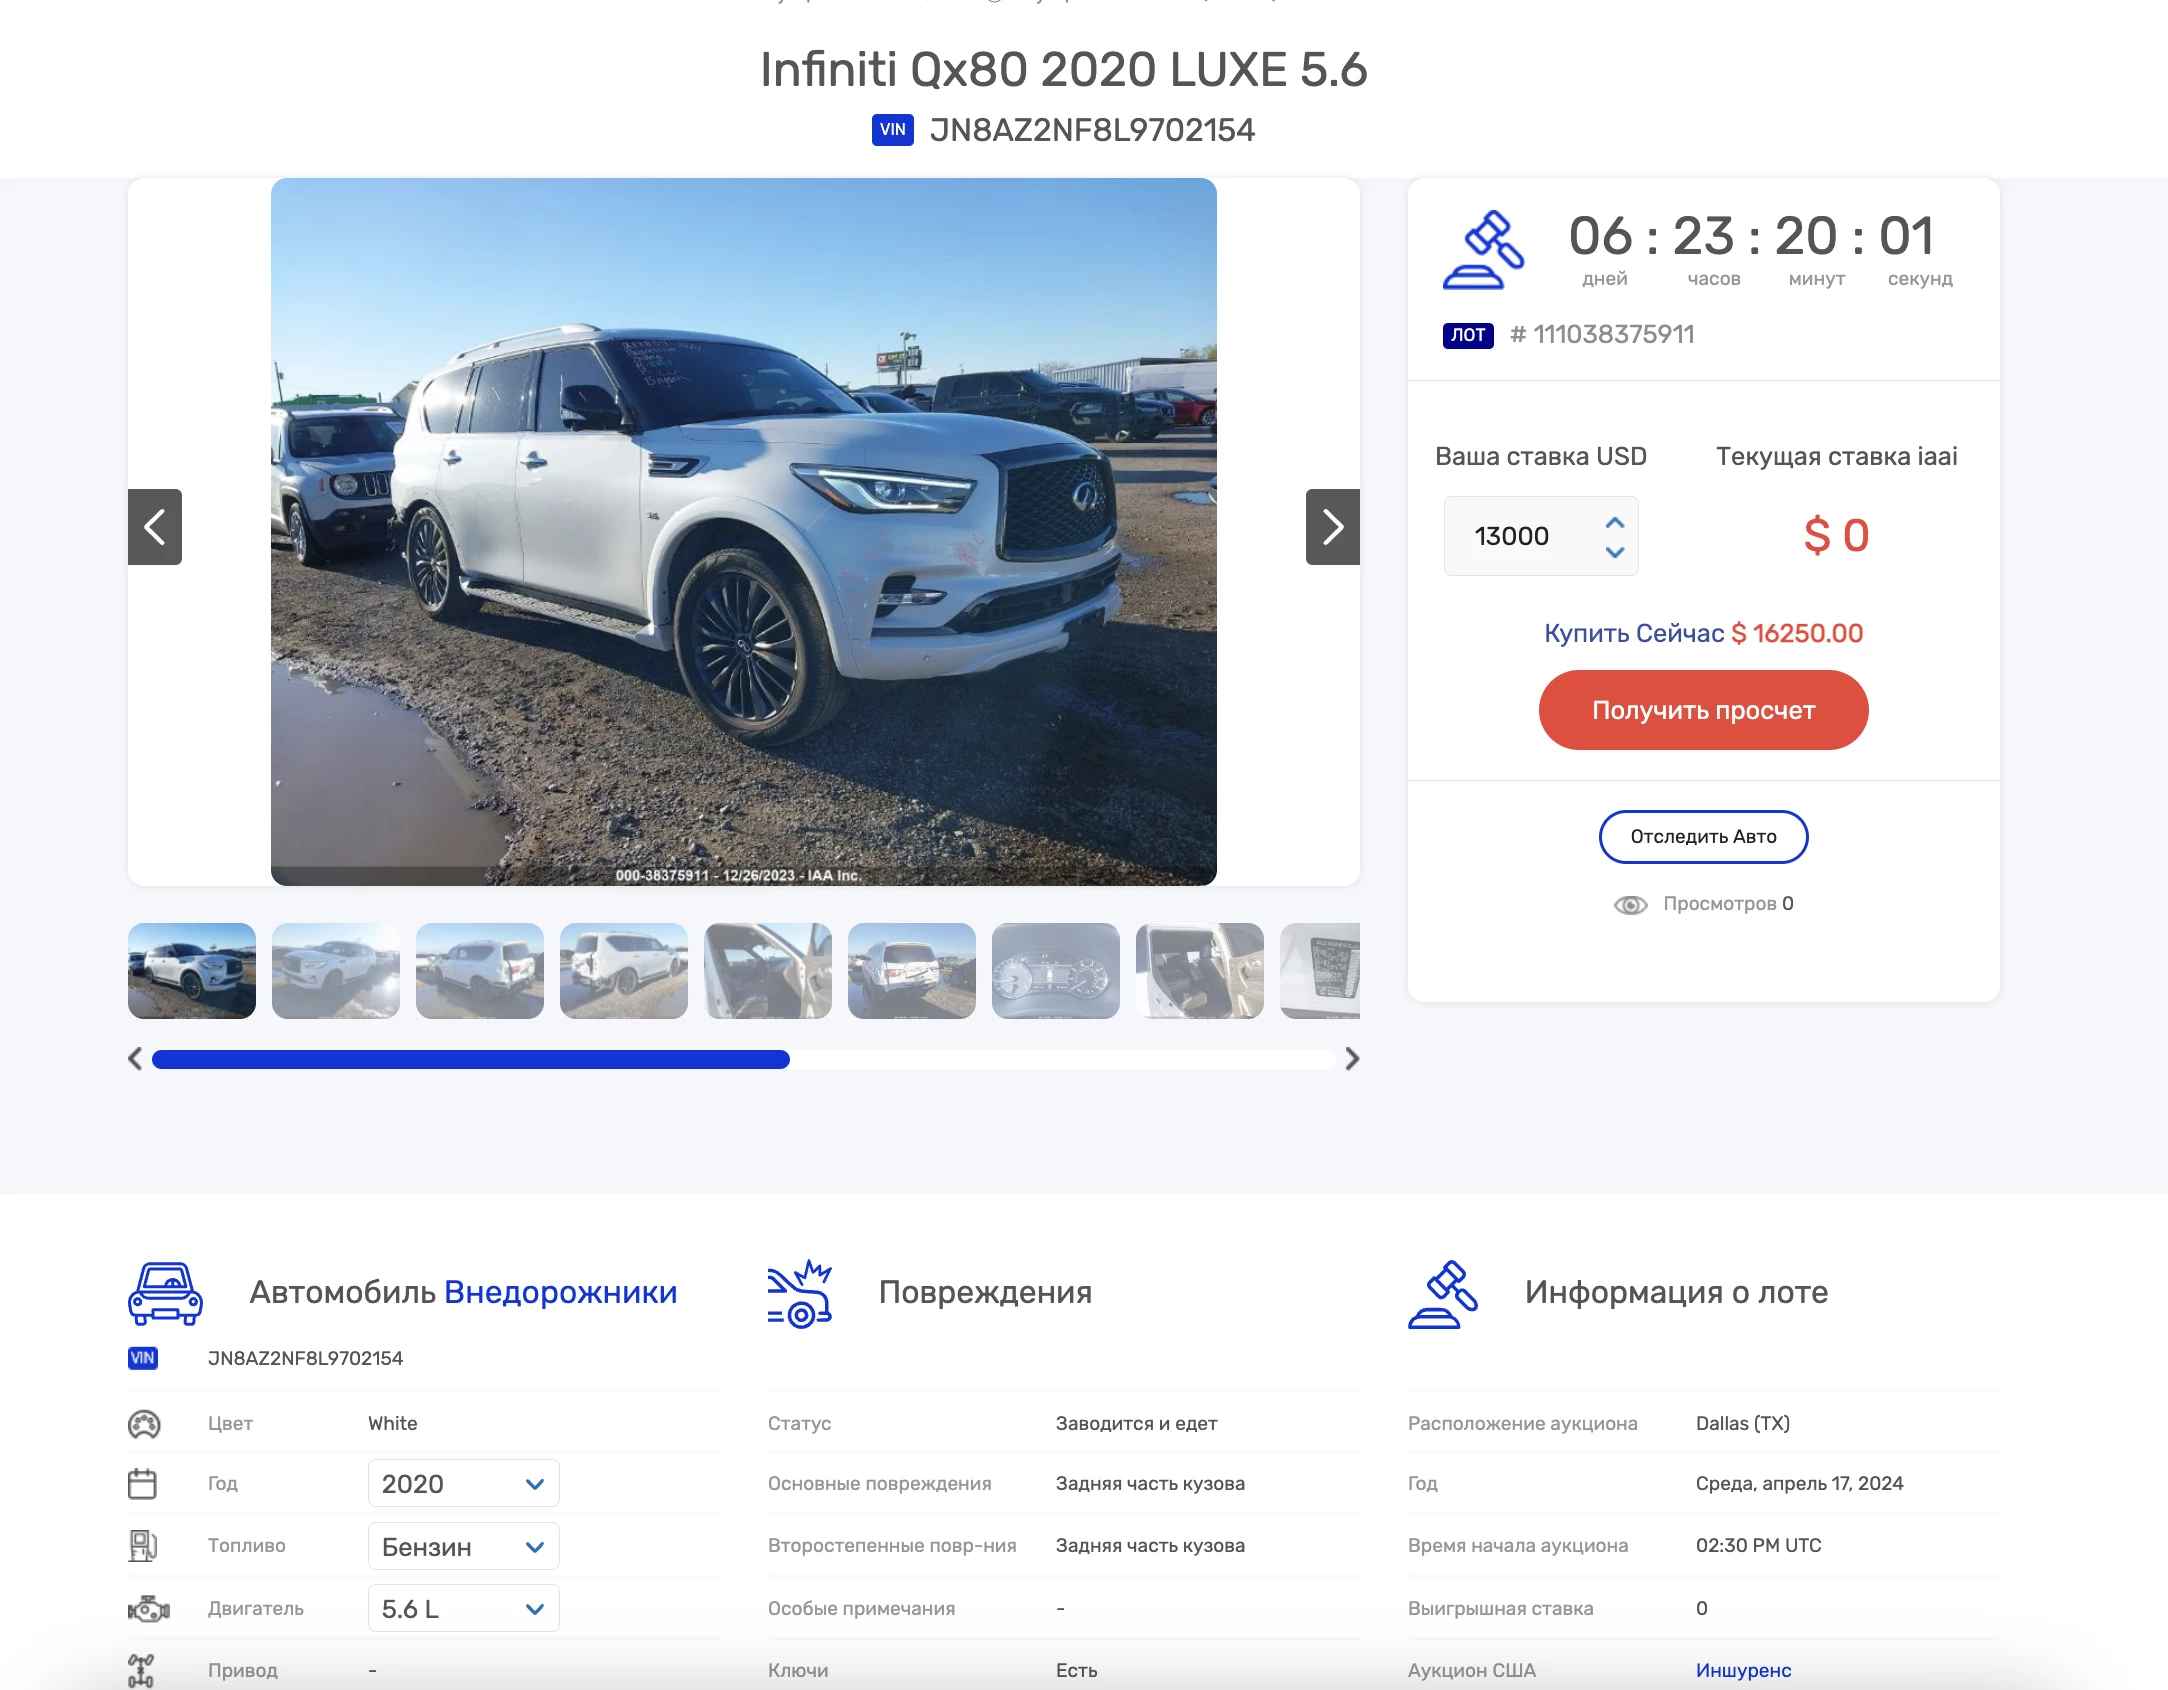The height and width of the screenshot is (1690, 2168).
Task: Click the auction gavel icon beside the countdown
Action: click(1483, 250)
